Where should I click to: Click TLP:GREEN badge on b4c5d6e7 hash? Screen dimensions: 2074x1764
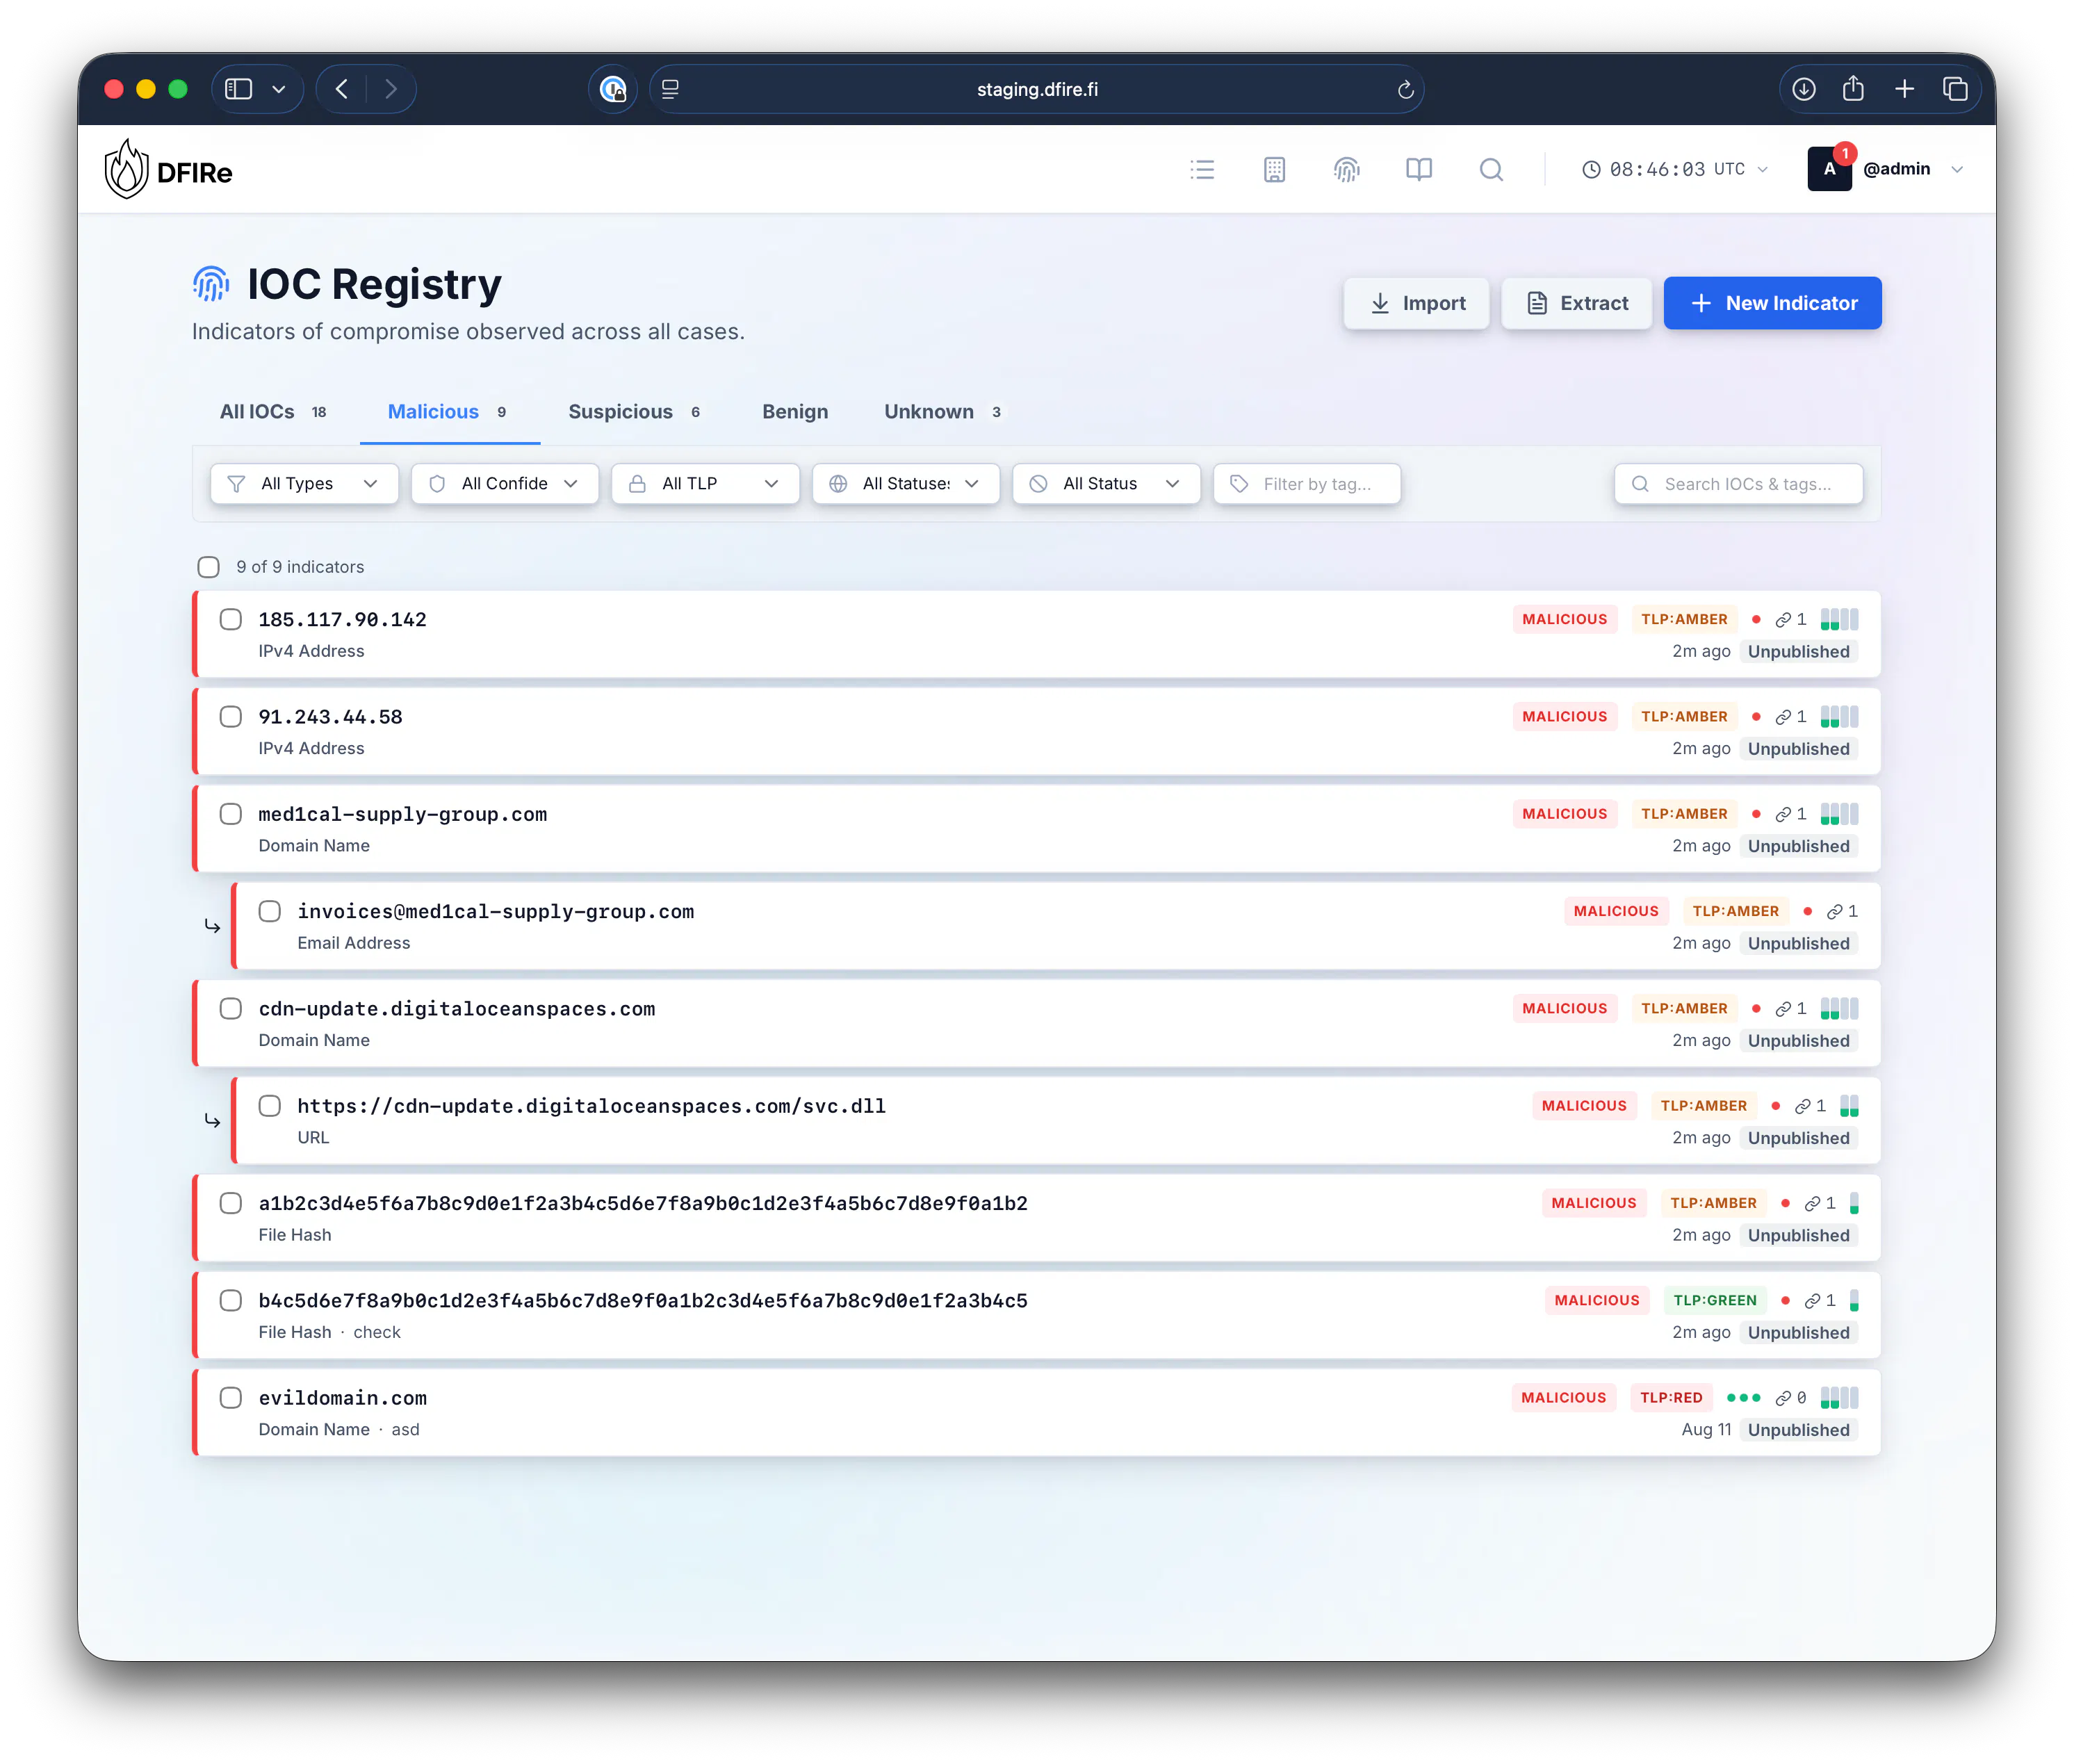coord(1714,1301)
